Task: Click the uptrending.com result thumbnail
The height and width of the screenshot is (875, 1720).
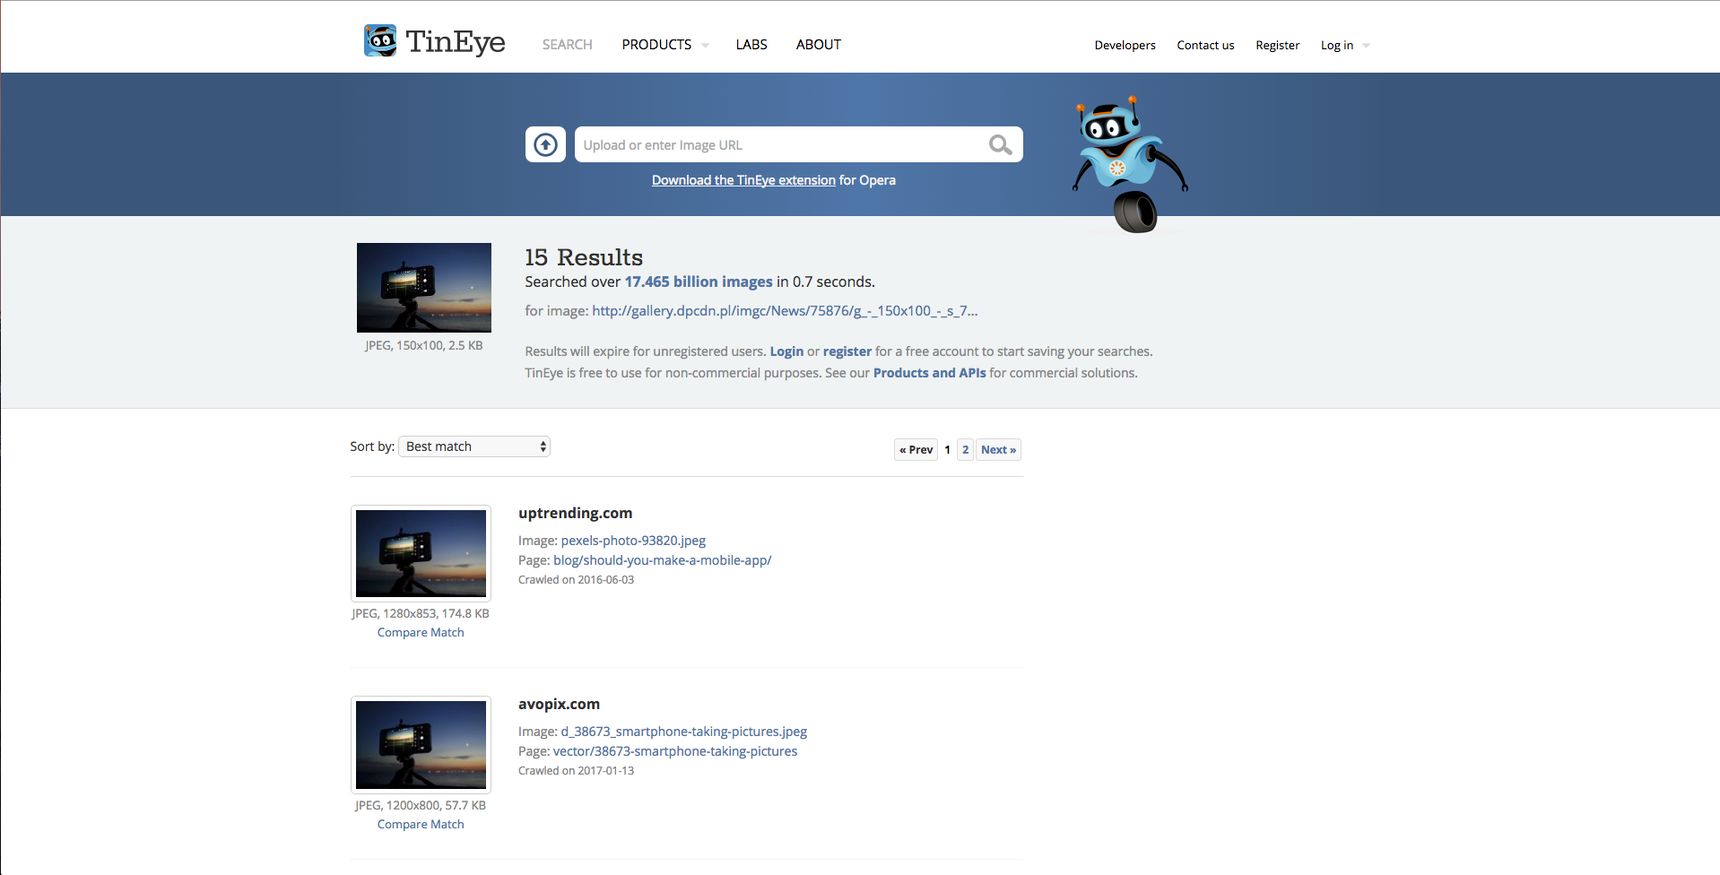Action: coord(421,553)
